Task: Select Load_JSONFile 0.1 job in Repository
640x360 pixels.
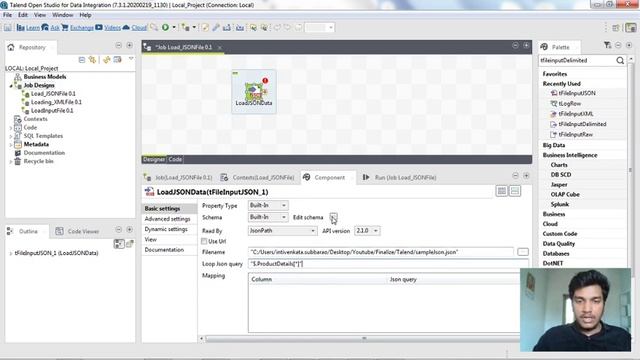Action: point(53,93)
